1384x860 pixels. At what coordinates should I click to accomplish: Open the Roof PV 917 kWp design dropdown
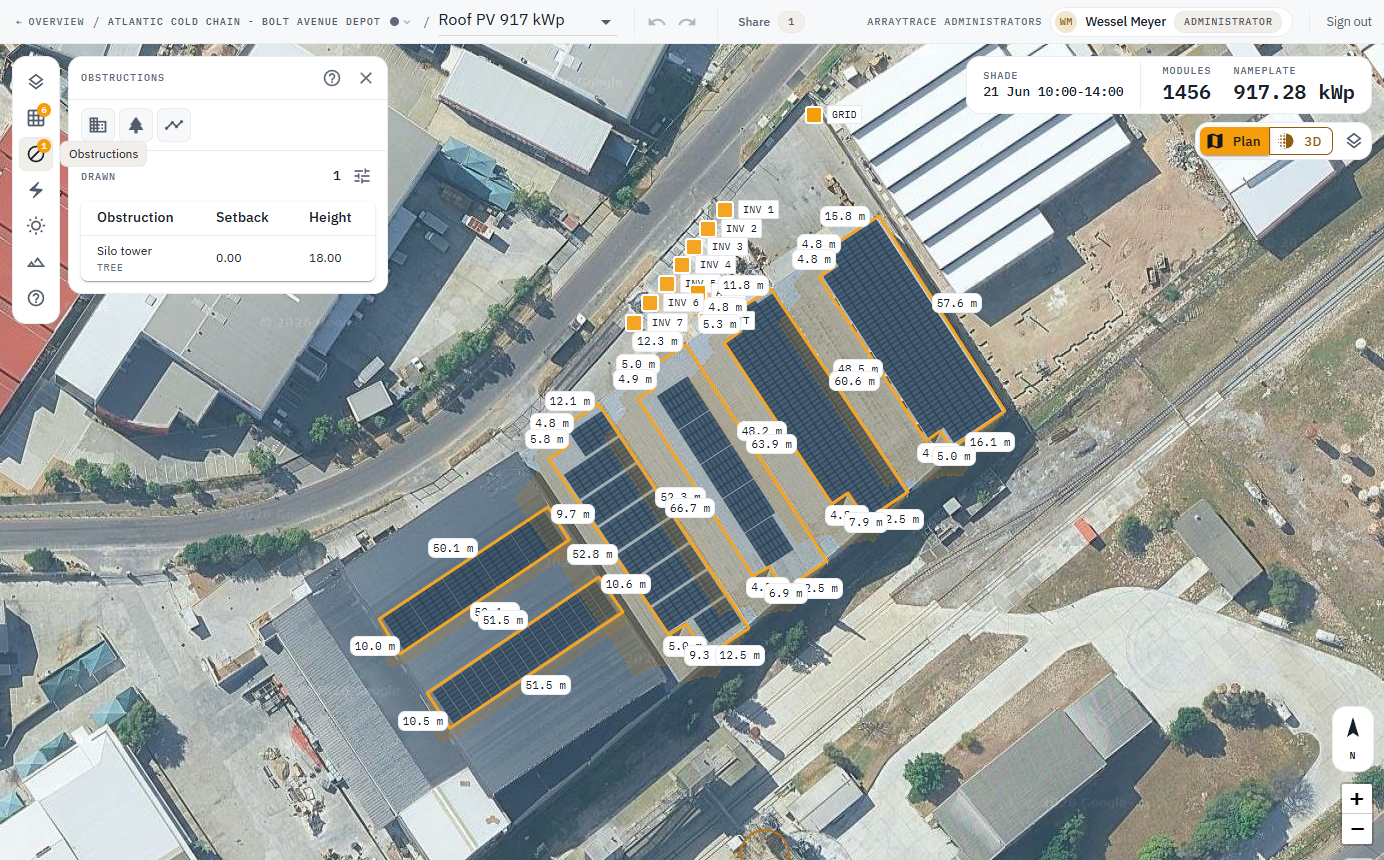point(528,22)
